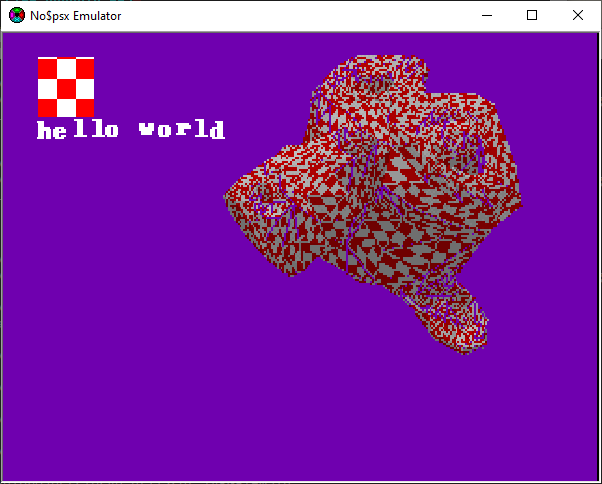Click the center red square of the checkerboard

point(66,87)
